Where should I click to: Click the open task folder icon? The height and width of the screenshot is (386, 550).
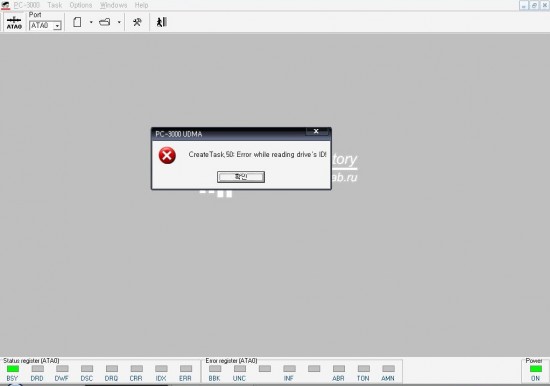pos(105,22)
